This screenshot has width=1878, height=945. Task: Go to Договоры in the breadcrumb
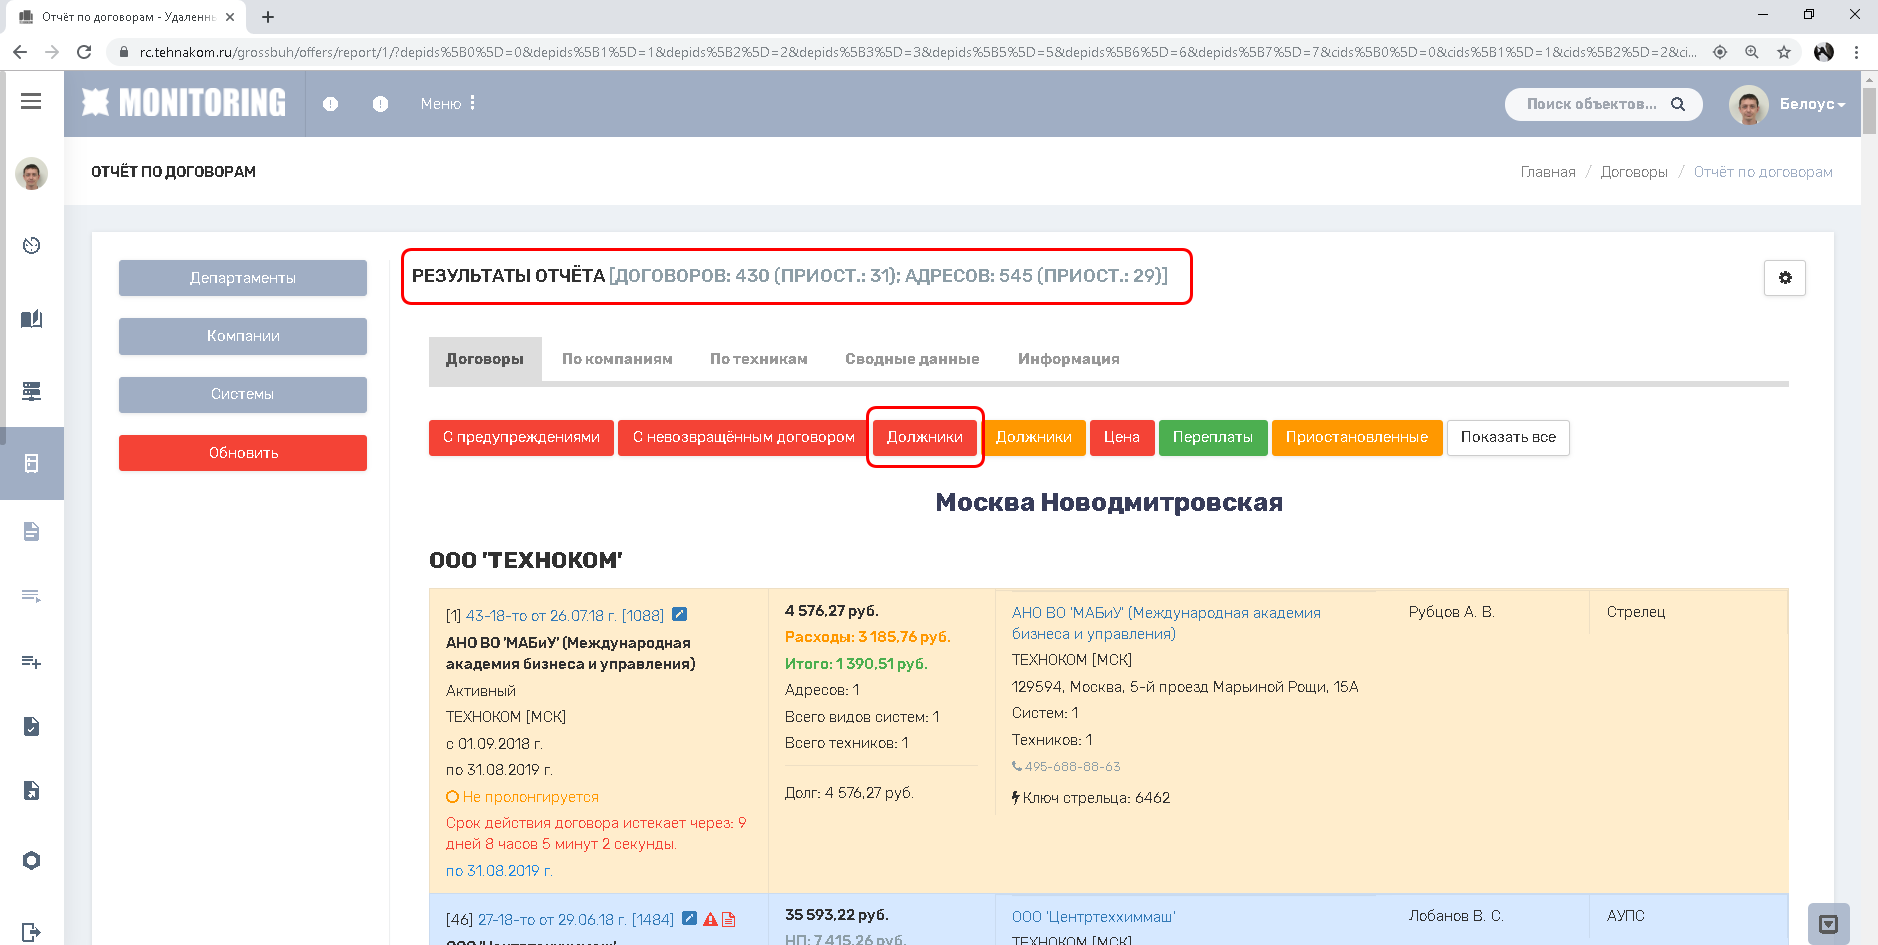coord(1634,172)
